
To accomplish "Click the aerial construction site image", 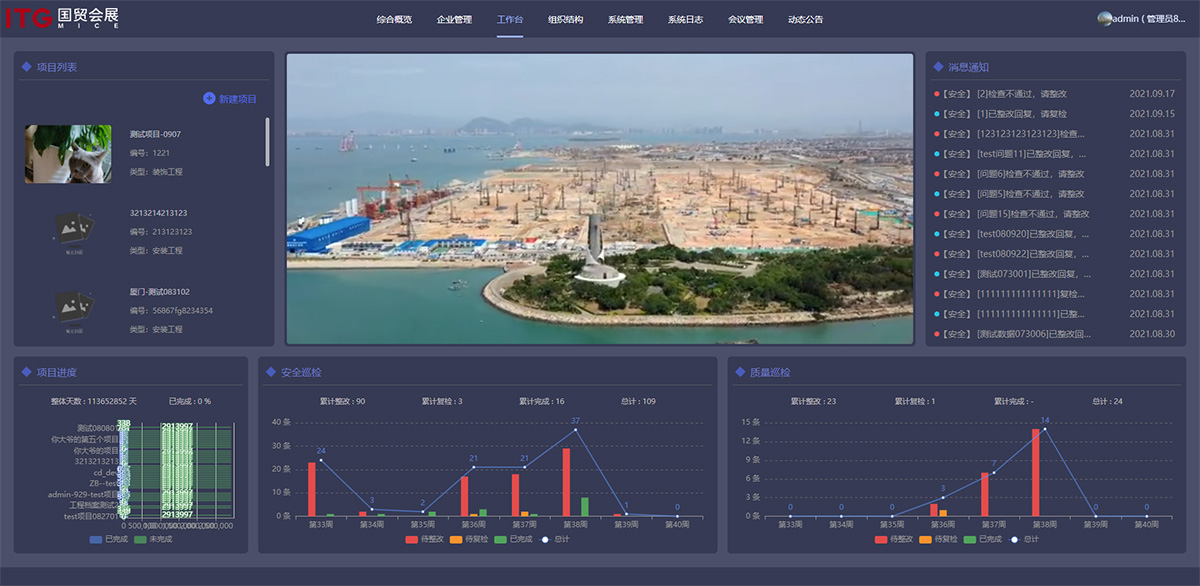I will point(600,199).
